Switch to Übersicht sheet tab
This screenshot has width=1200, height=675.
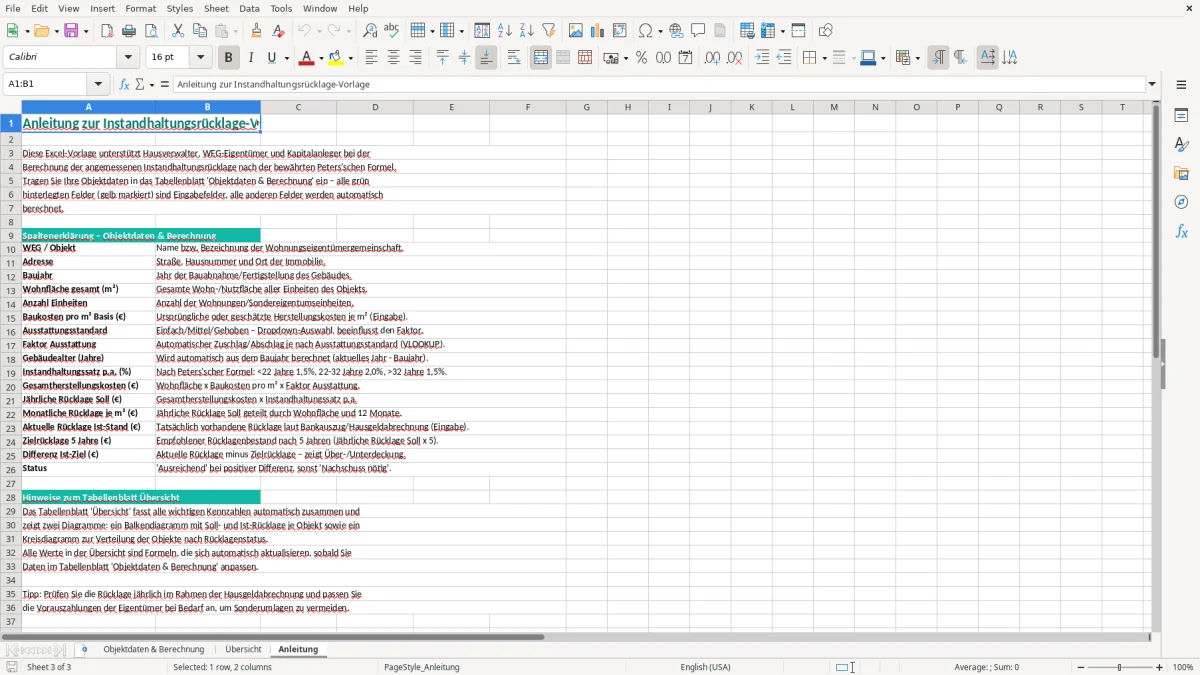tap(243, 649)
